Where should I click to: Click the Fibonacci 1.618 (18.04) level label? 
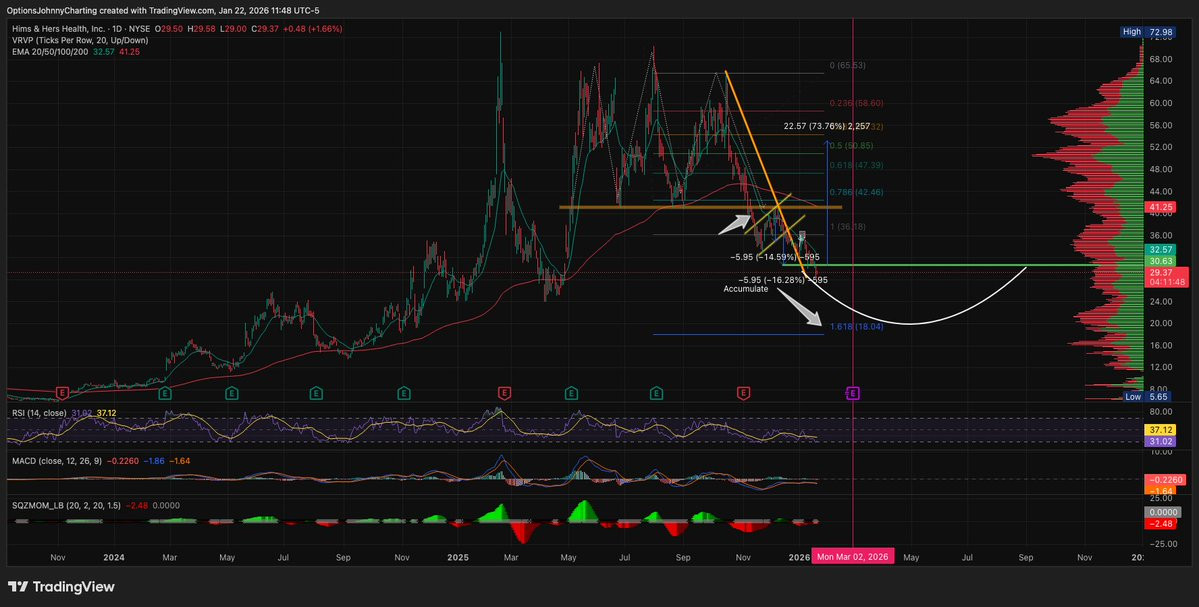(x=857, y=326)
